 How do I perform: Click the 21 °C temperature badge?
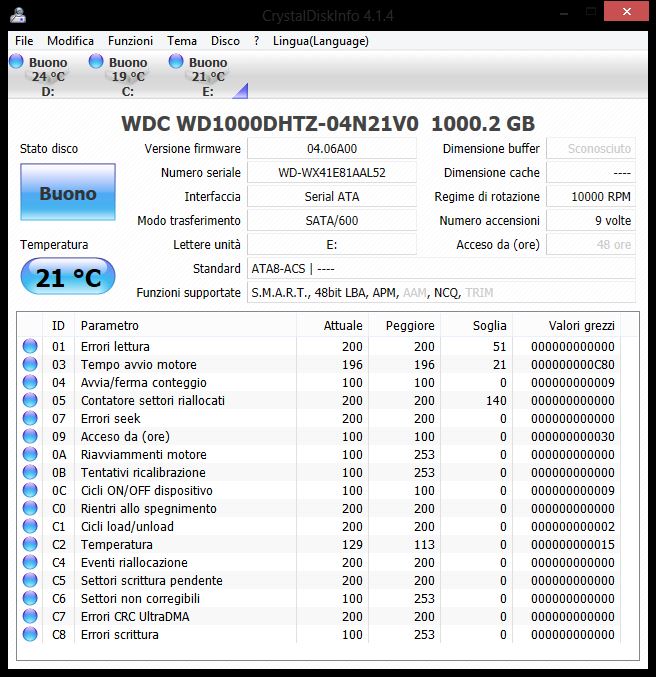(68, 277)
